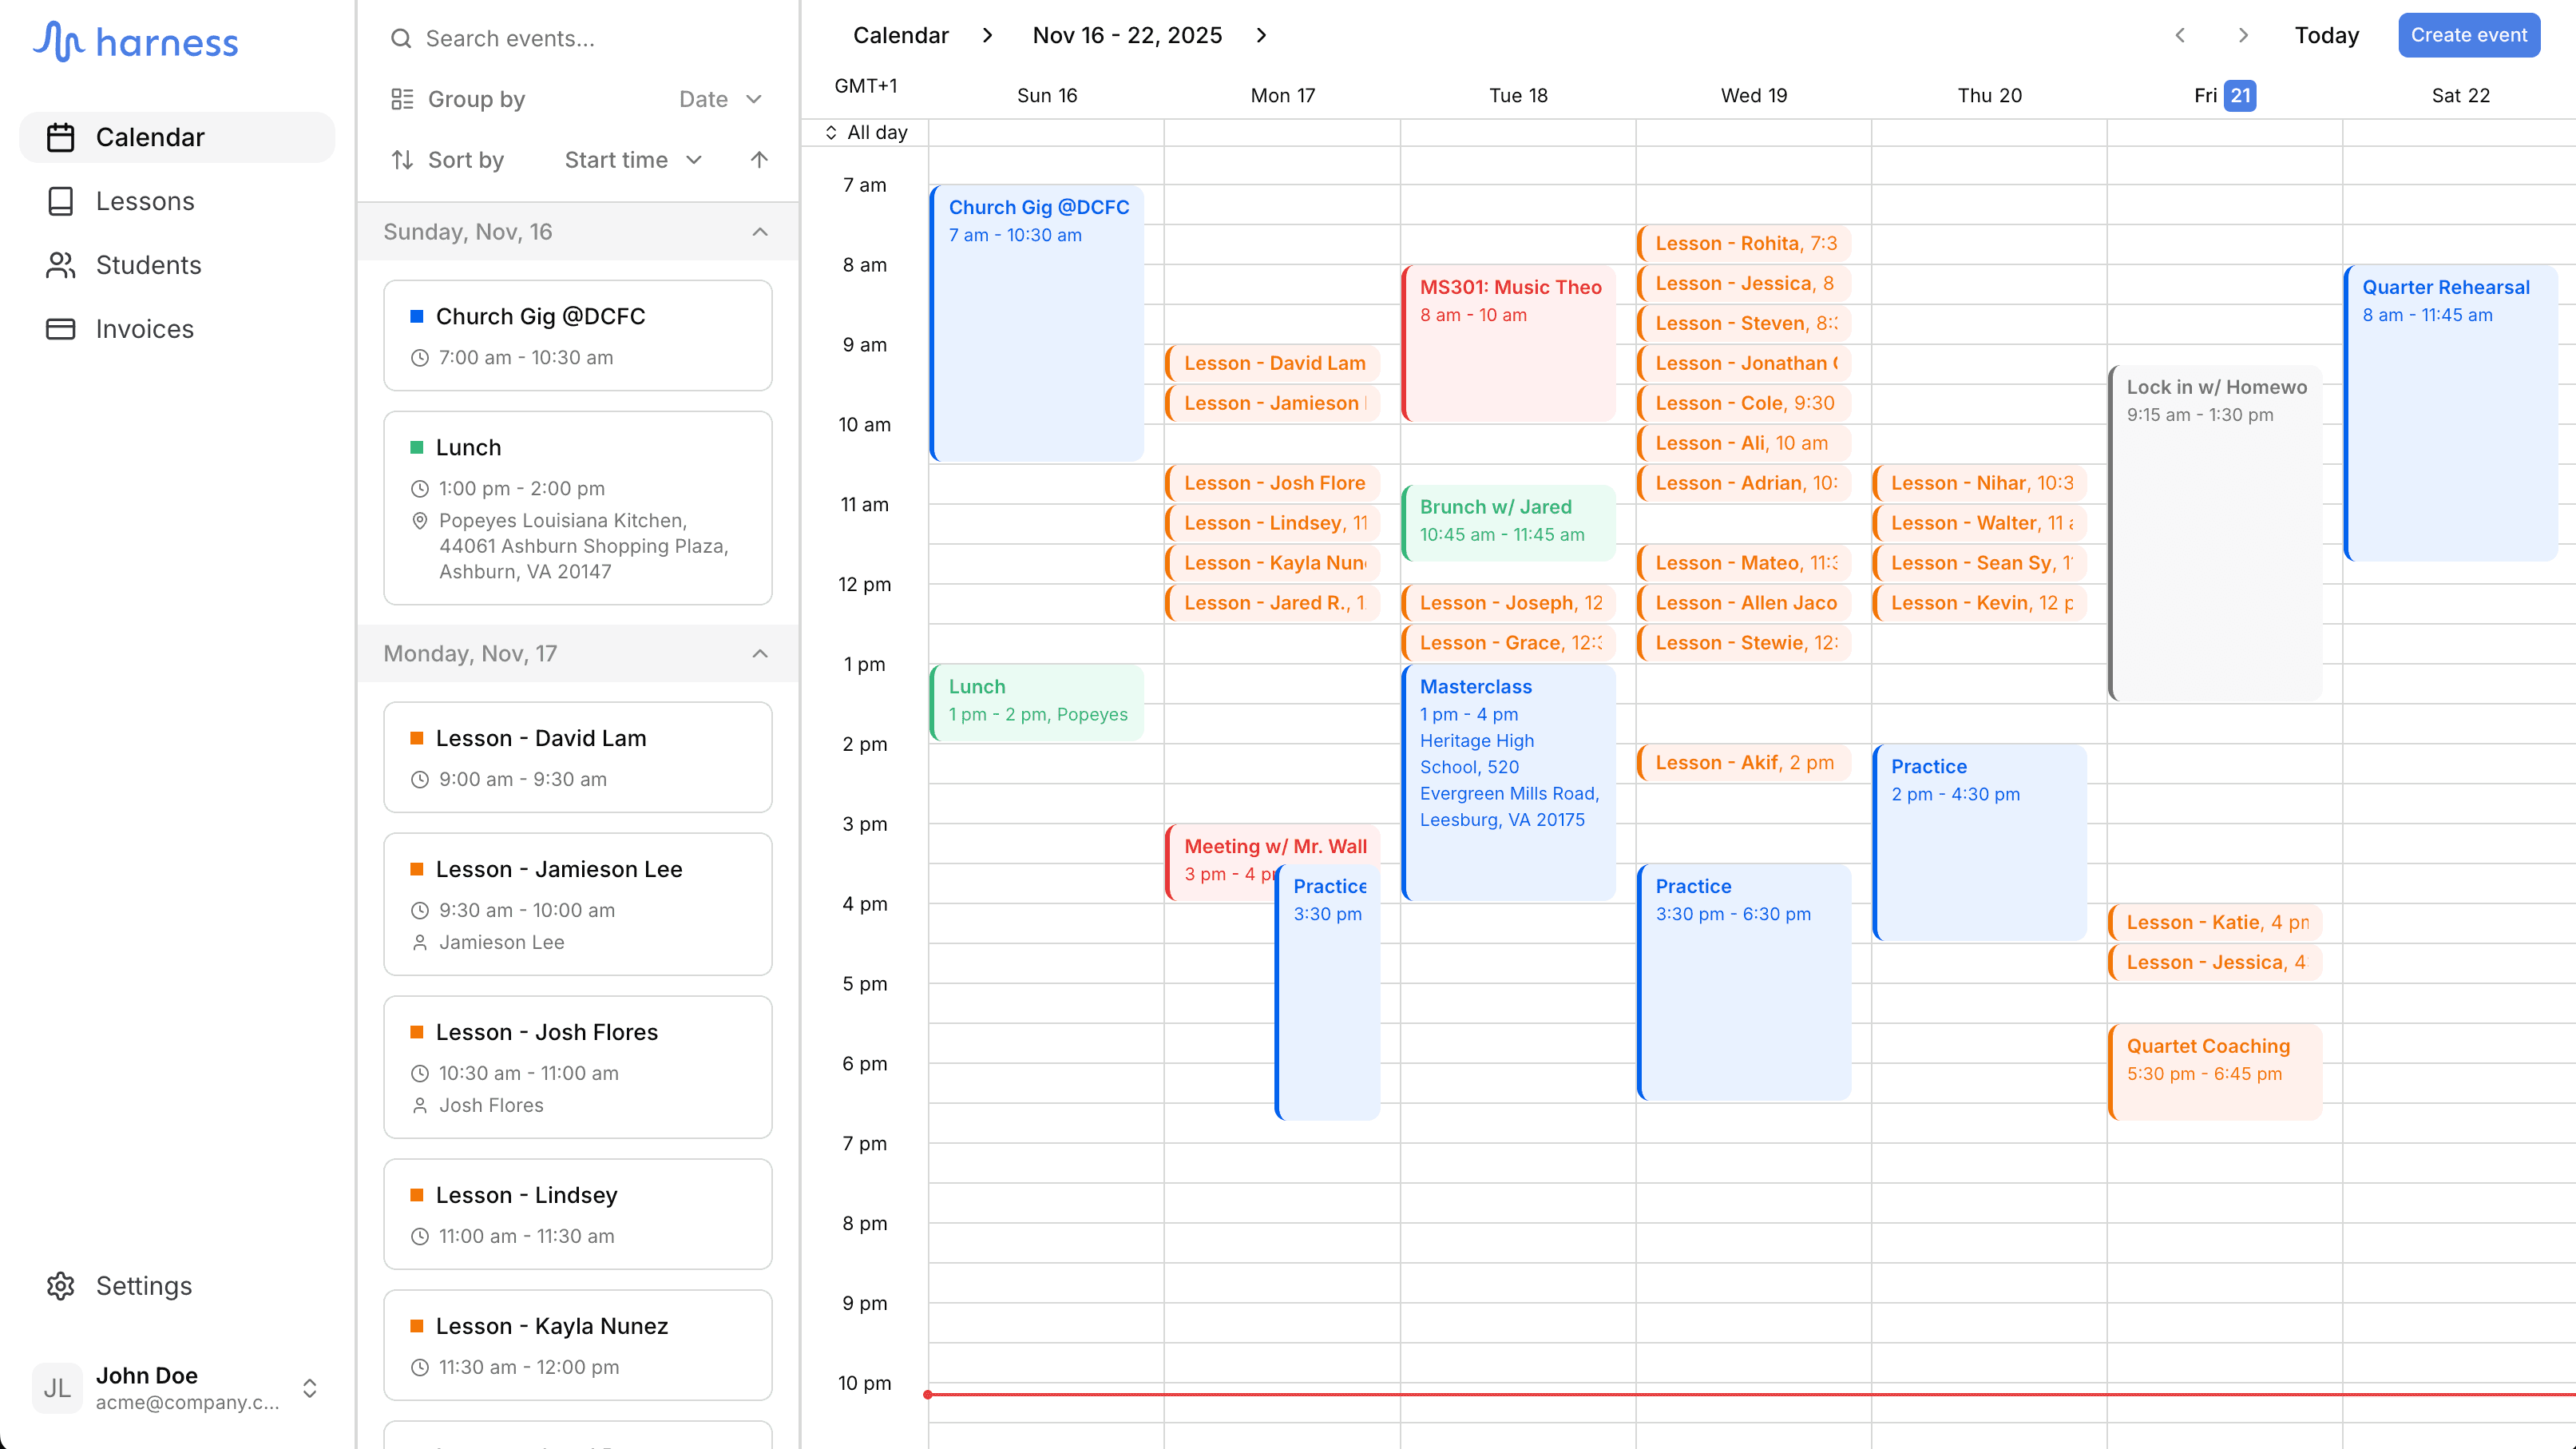2576x1449 pixels.
Task: Open the Group by Date dropdown
Action: click(x=720, y=99)
